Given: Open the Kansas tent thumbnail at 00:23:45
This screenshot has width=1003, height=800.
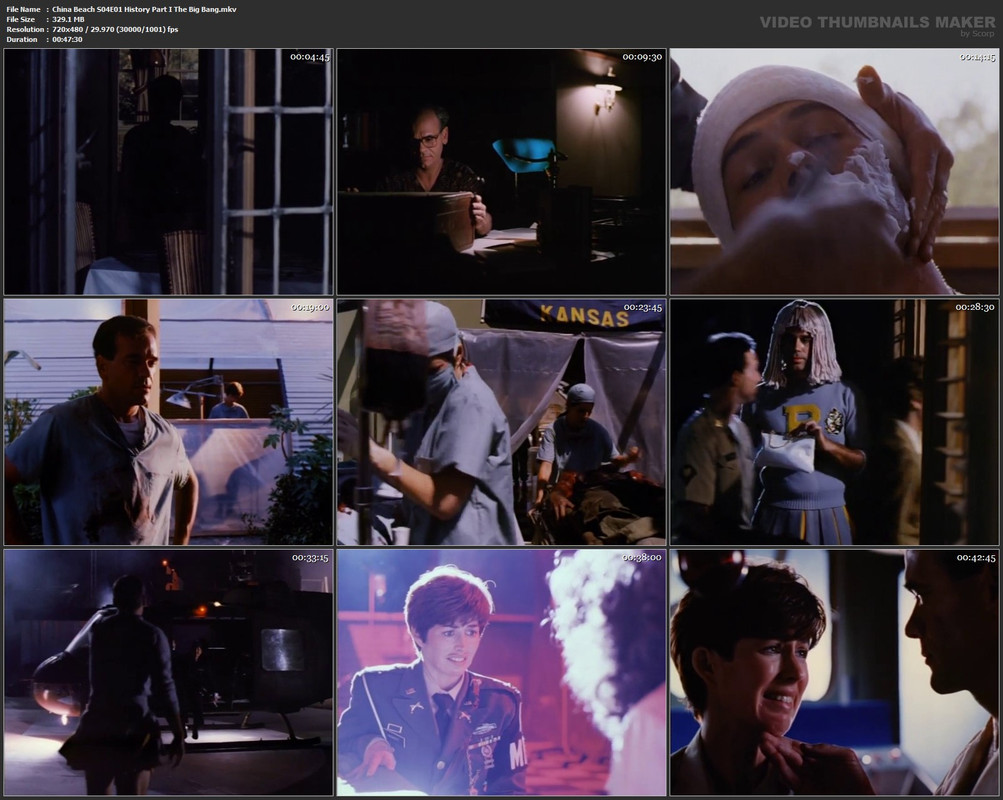Looking at the screenshot, I should click(x=502, y=422).
